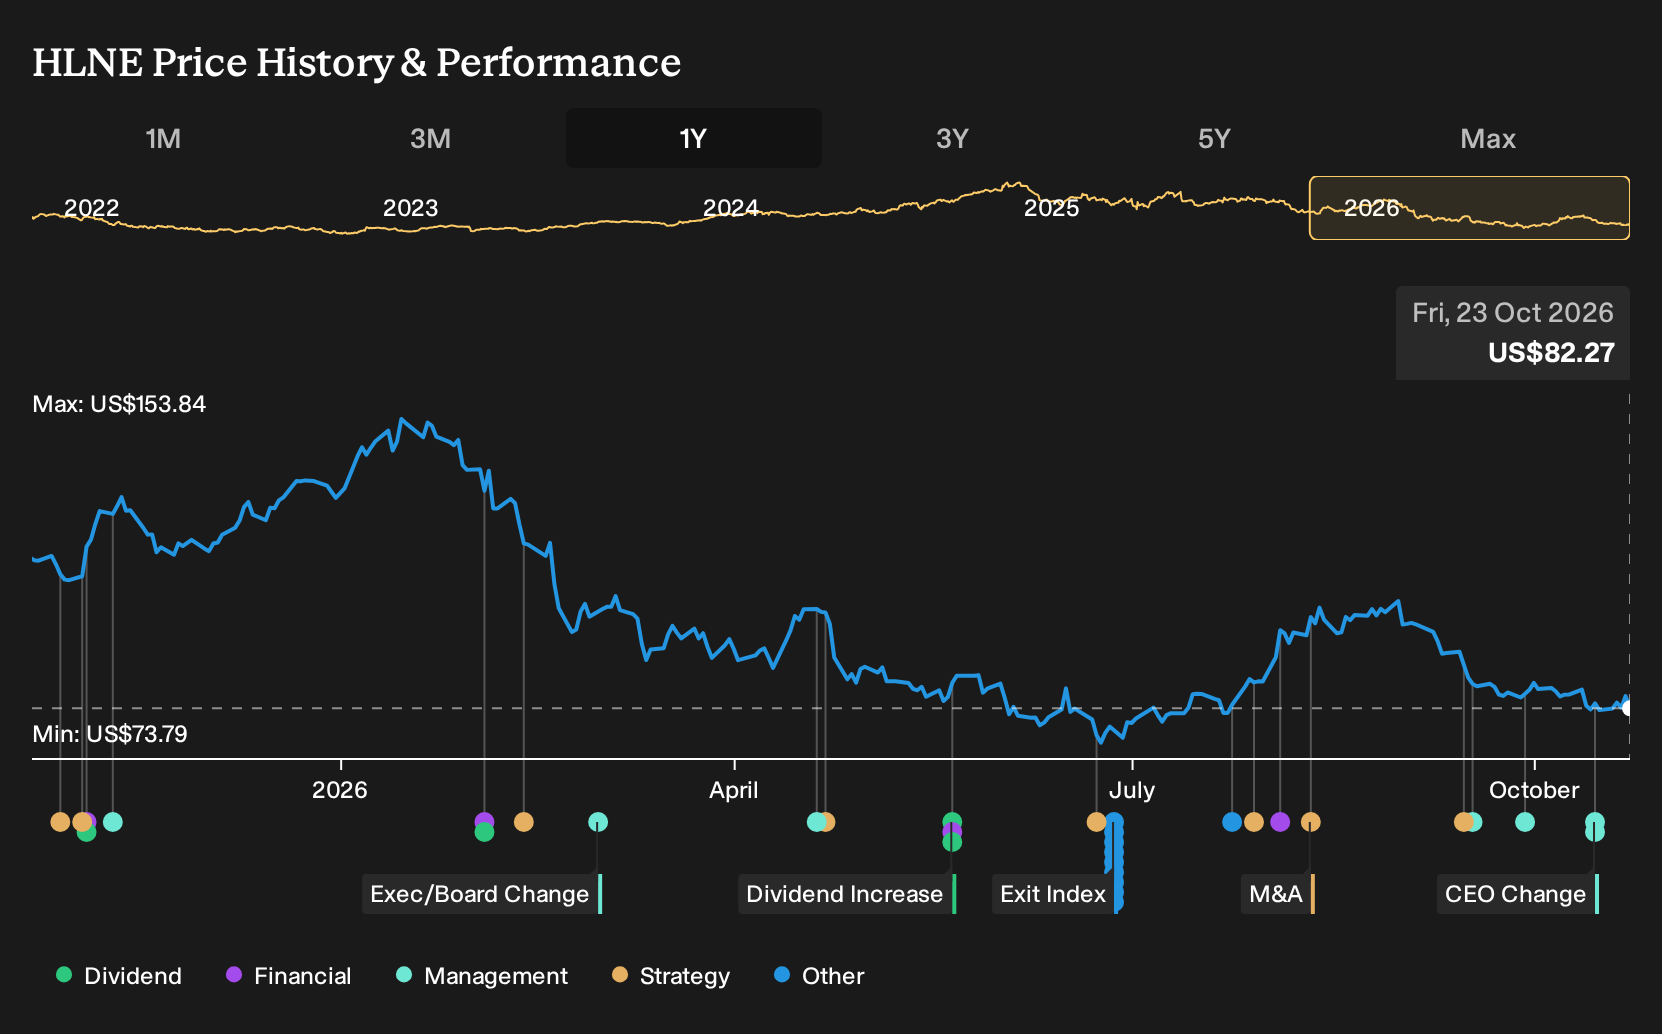The width and height of the screenshot is (1662, 1034).
Task: Open the Exec/Board Change event label
Action: pyautogui.click(x=482, y=894)
